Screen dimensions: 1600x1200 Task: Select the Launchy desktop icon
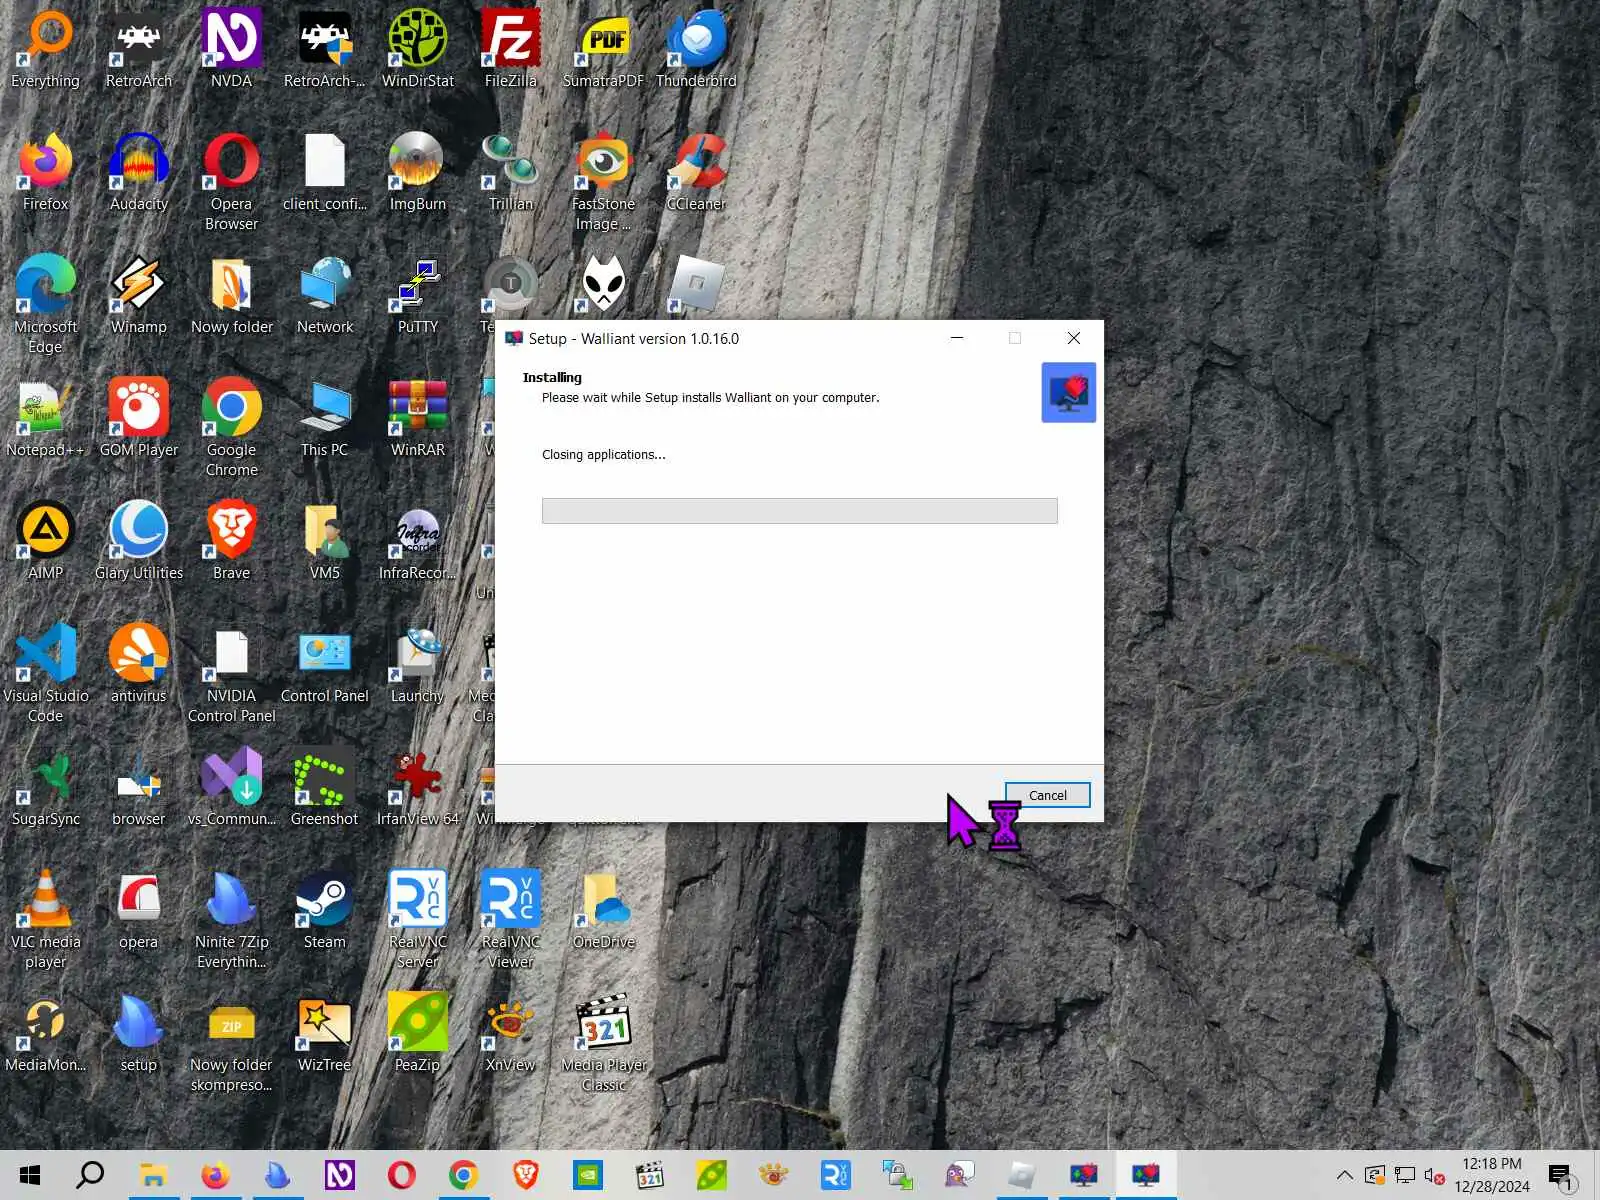(x=418, y=664)
